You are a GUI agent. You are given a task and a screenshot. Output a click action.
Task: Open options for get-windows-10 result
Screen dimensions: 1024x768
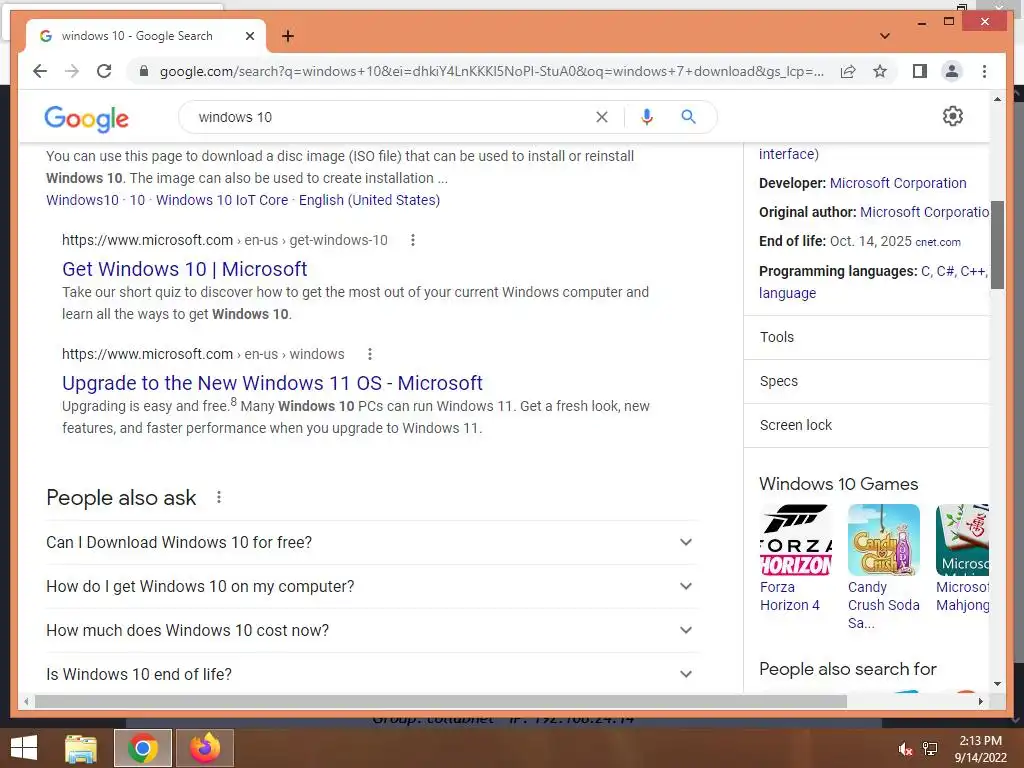412,240
